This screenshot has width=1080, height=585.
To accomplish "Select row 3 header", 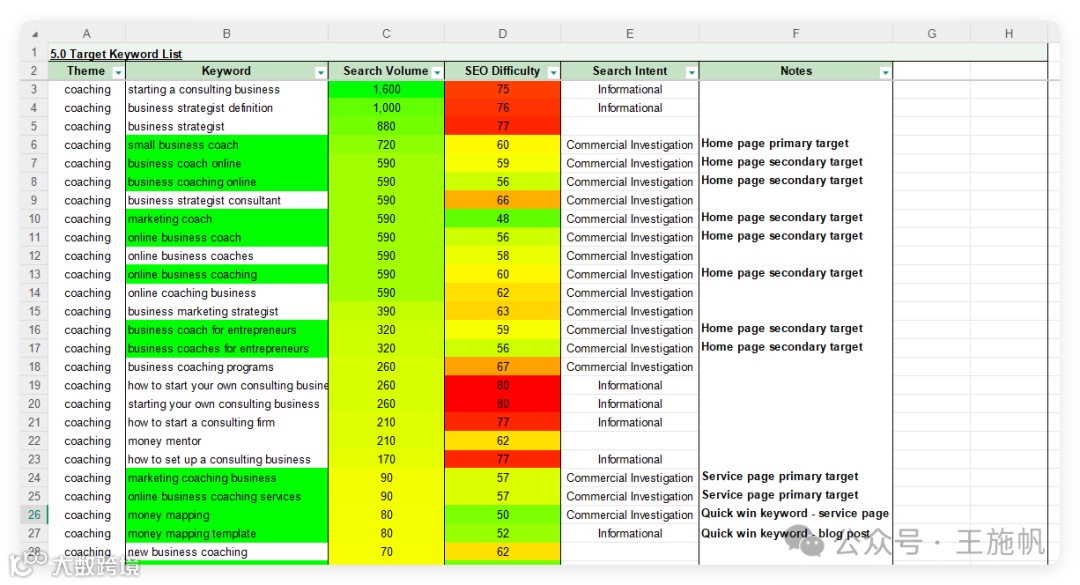I will point(34,90).
